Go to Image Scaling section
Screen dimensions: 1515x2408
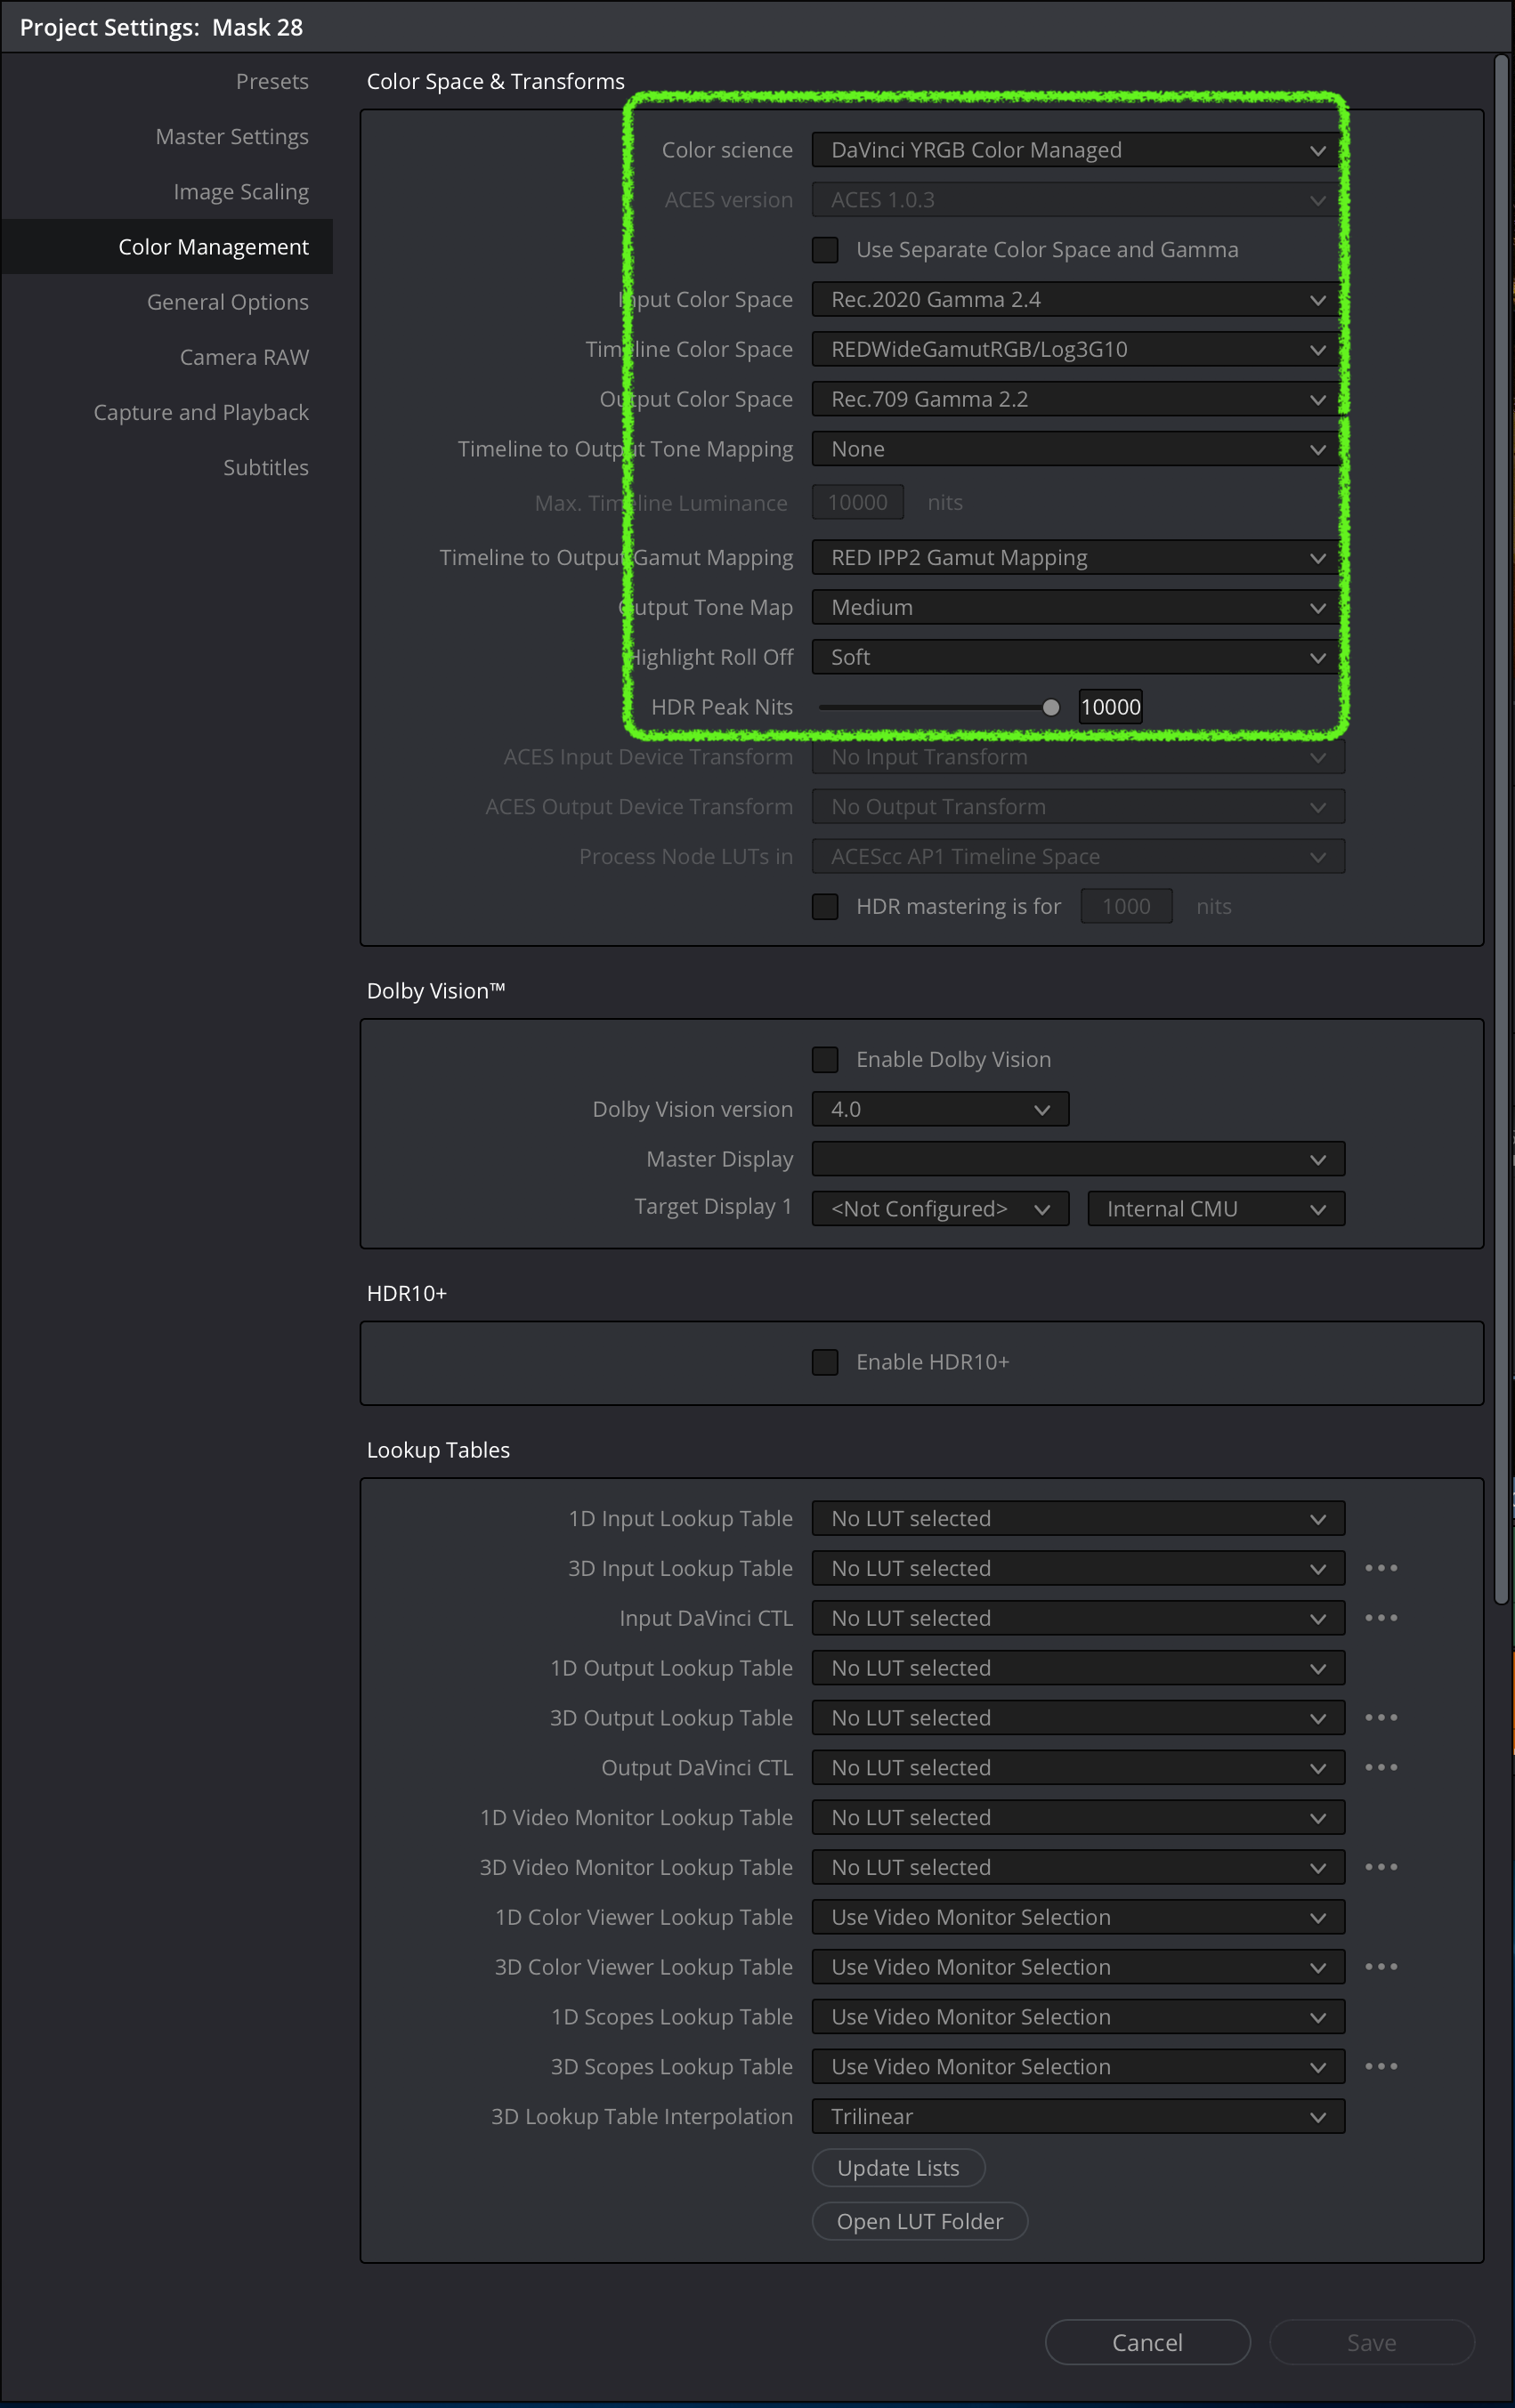(x=241, y=191)
